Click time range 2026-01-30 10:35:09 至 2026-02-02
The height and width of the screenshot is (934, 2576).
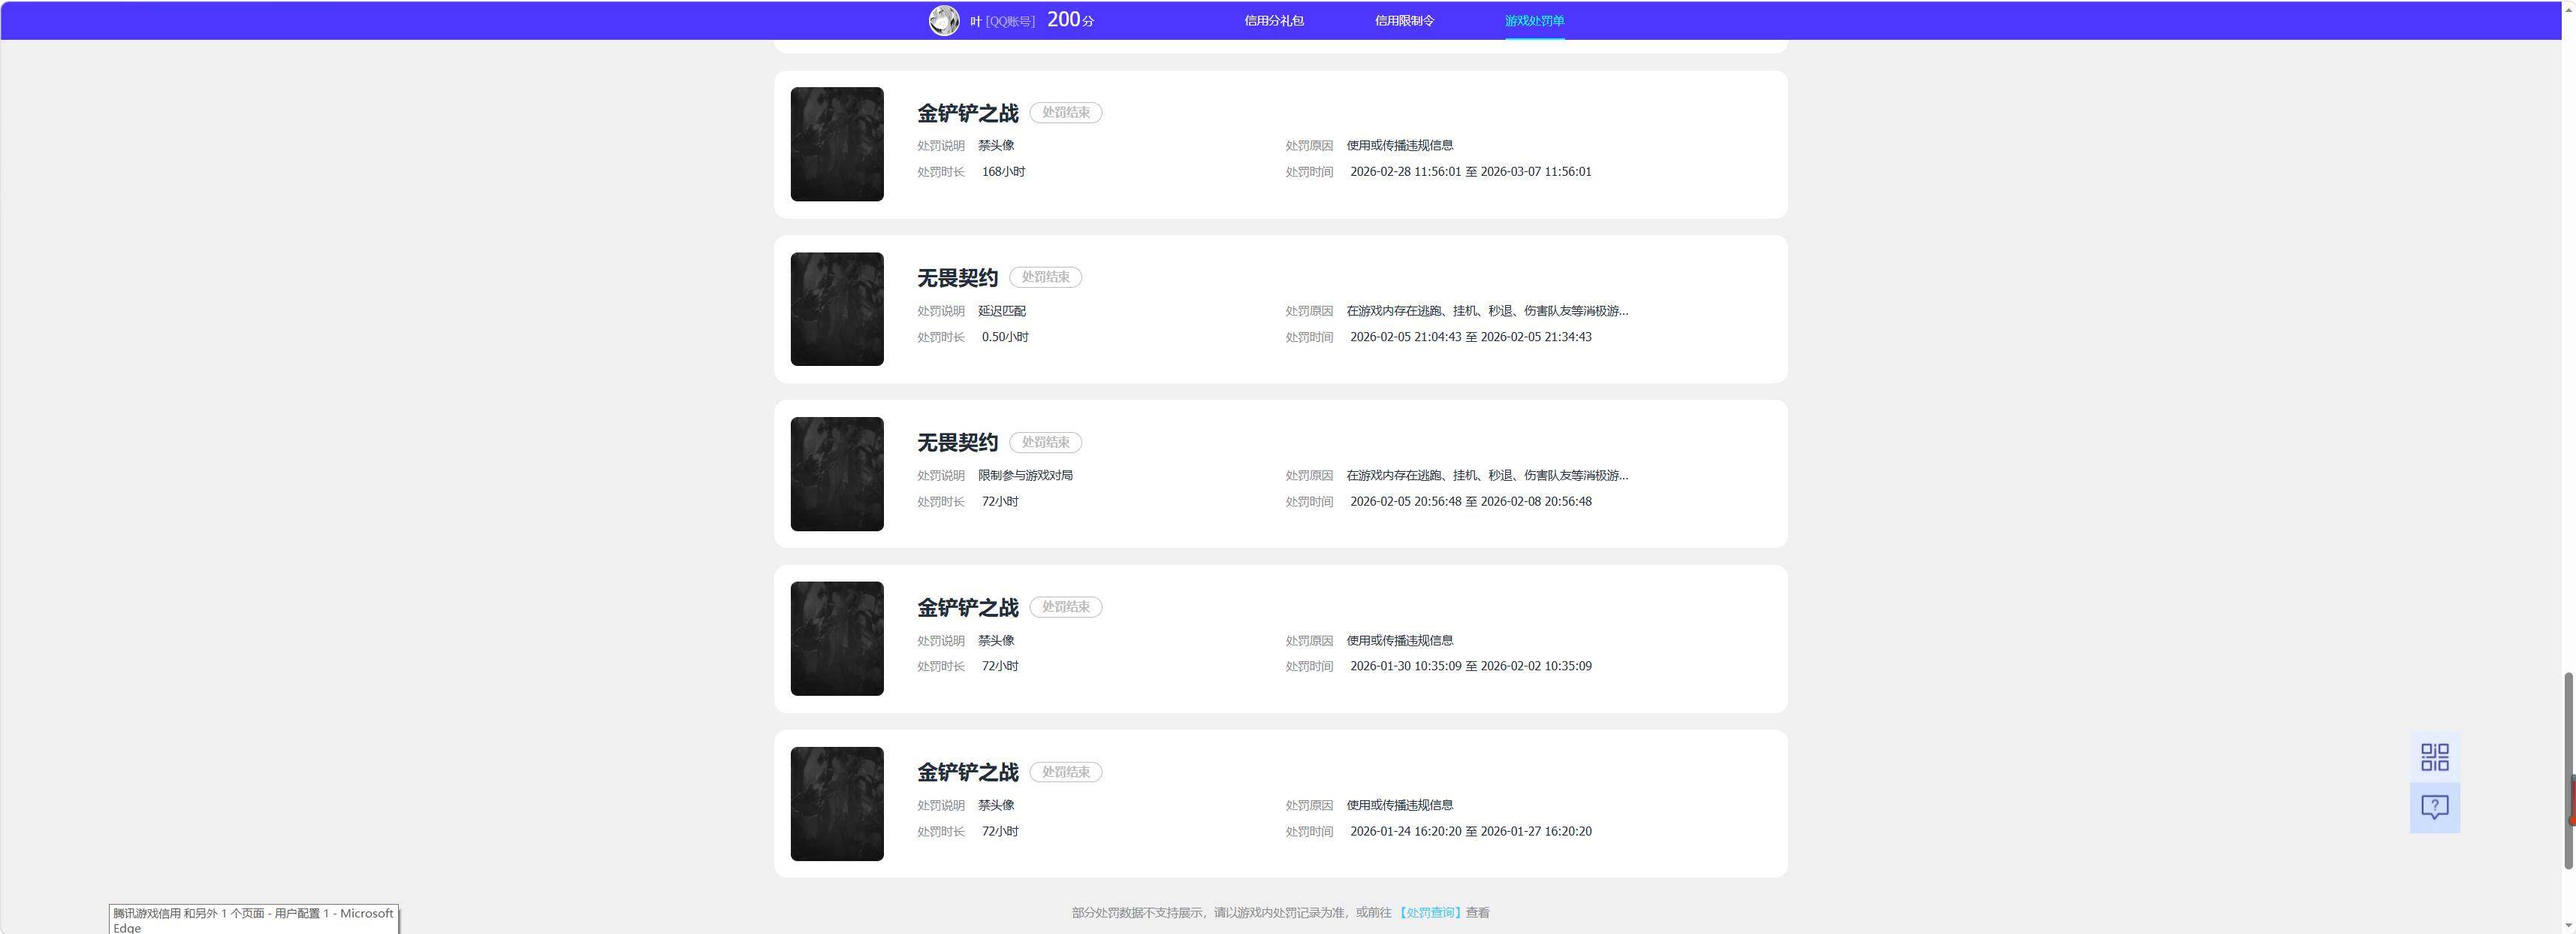coord(1470,666)
